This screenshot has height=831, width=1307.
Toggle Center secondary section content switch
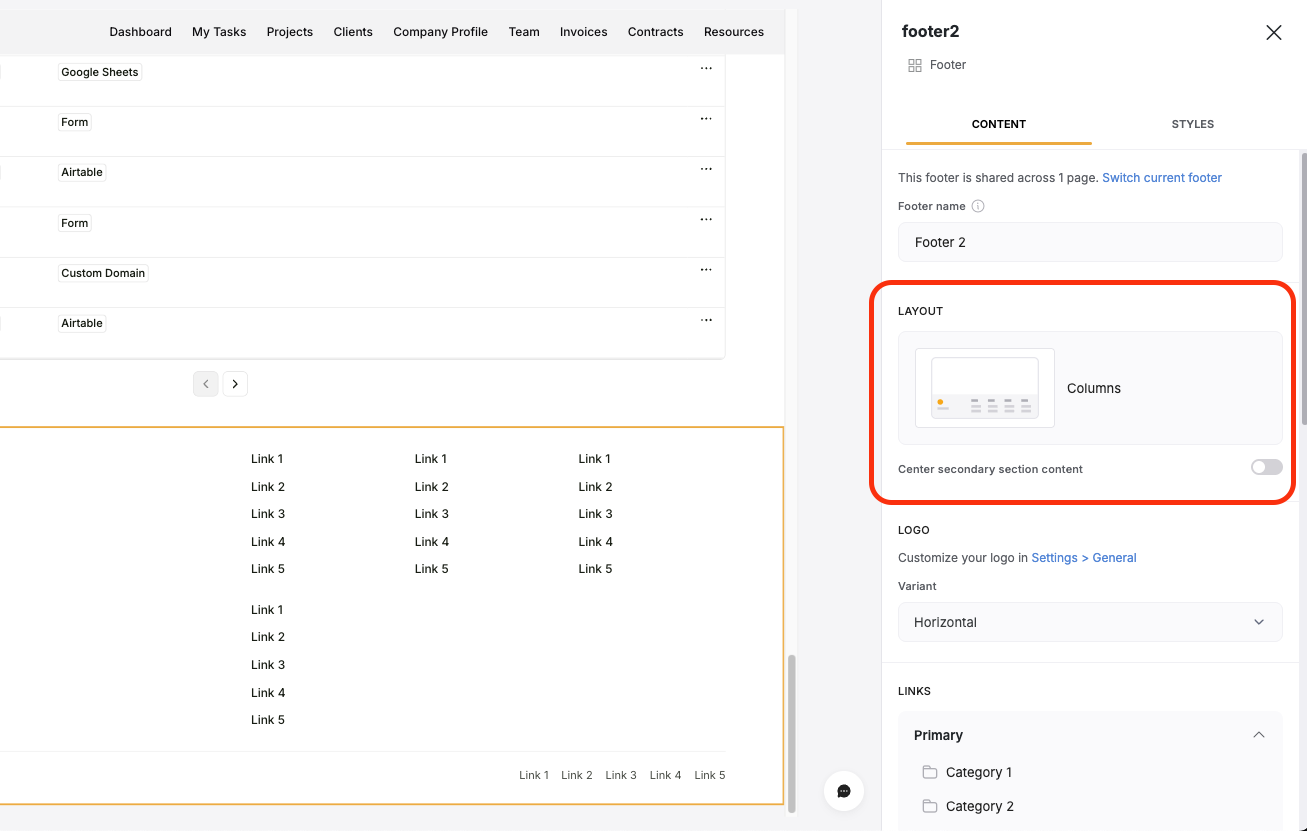pos(1266,467)
